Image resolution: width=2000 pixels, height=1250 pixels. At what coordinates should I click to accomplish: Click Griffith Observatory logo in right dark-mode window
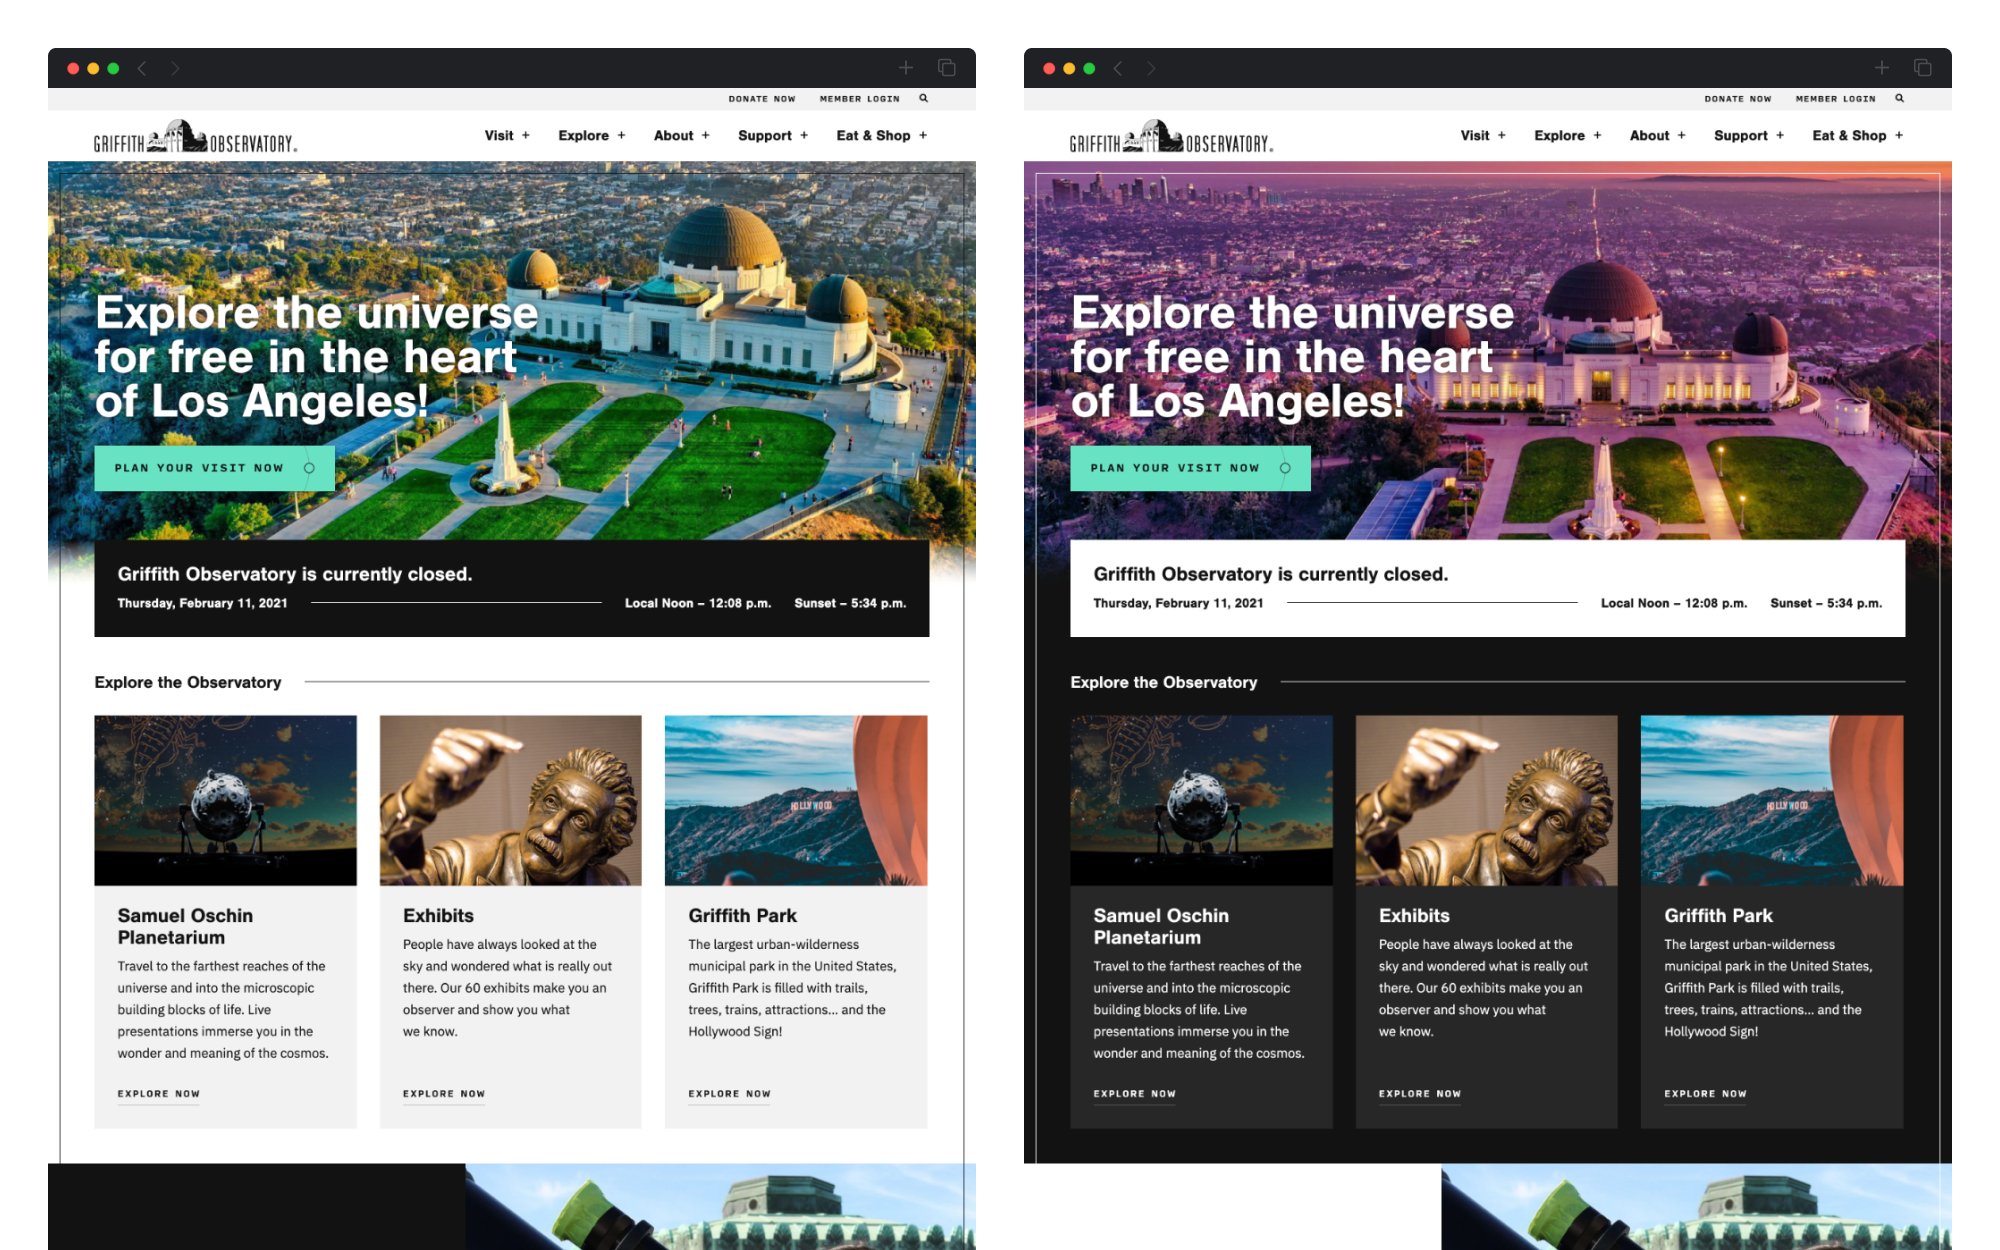coord(1171,138)
